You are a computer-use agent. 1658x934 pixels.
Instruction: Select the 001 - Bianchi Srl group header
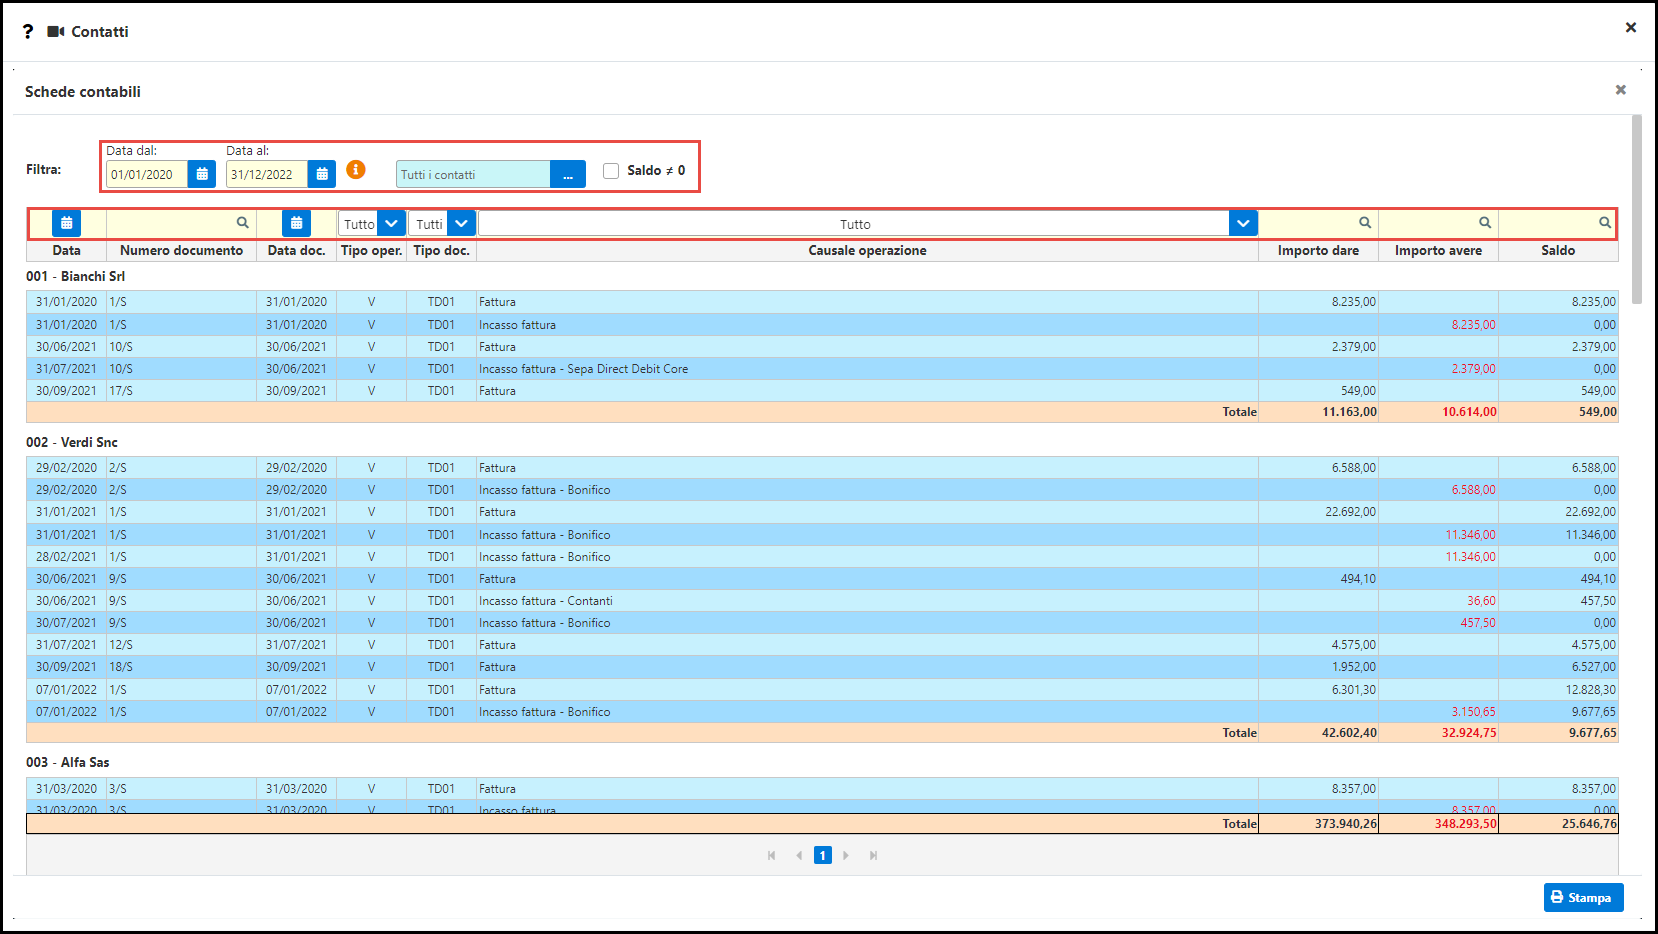[75, 276]
